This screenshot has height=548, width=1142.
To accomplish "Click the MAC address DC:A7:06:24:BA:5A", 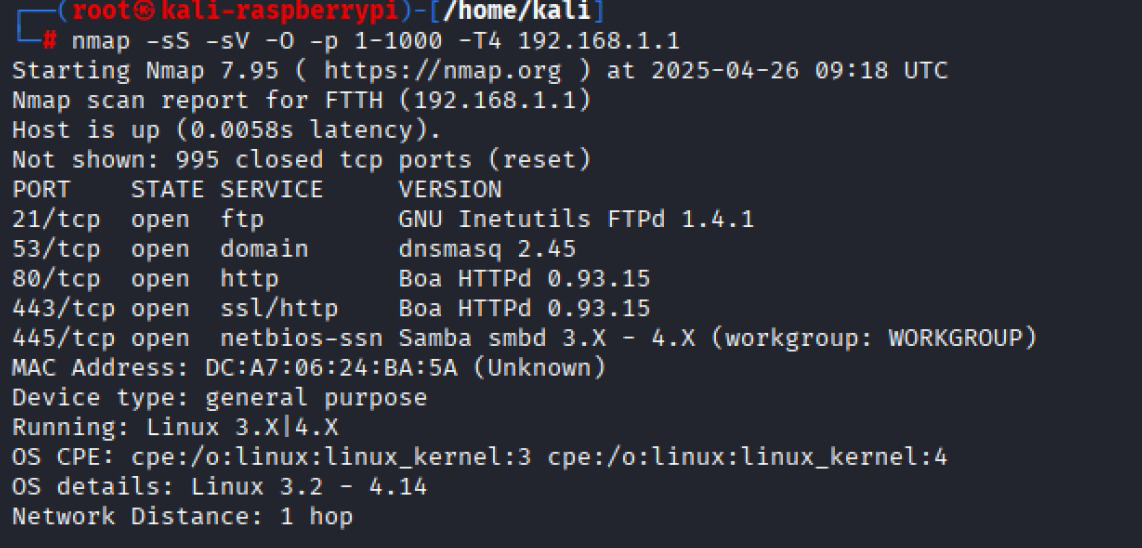I will [x=331, y=369].
